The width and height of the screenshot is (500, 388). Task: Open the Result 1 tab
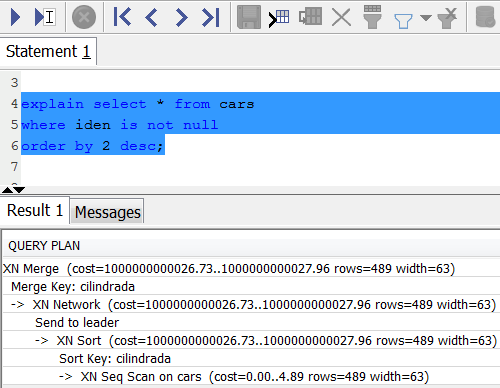(x=35, y=210)
